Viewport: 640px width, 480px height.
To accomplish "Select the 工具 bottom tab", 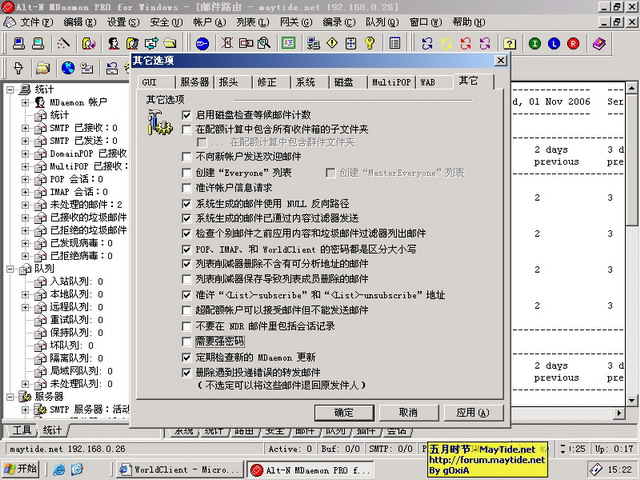I will coord(21,430).
